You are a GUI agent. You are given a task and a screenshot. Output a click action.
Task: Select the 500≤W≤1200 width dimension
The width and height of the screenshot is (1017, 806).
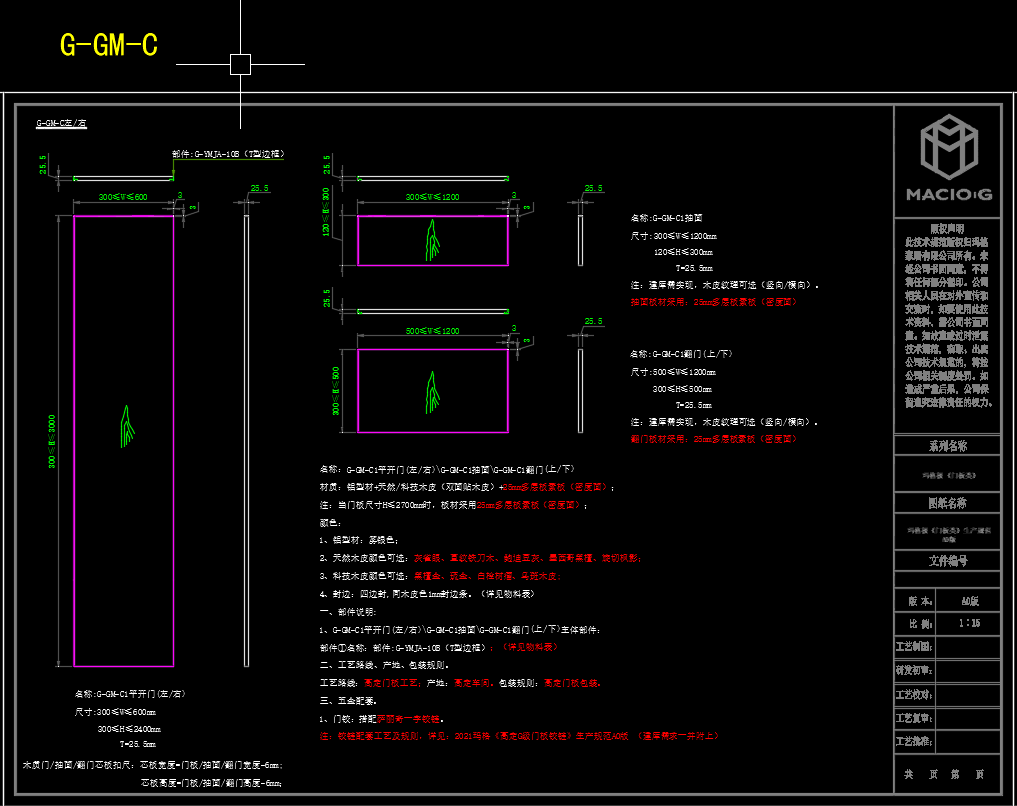[x=432, y=331]
